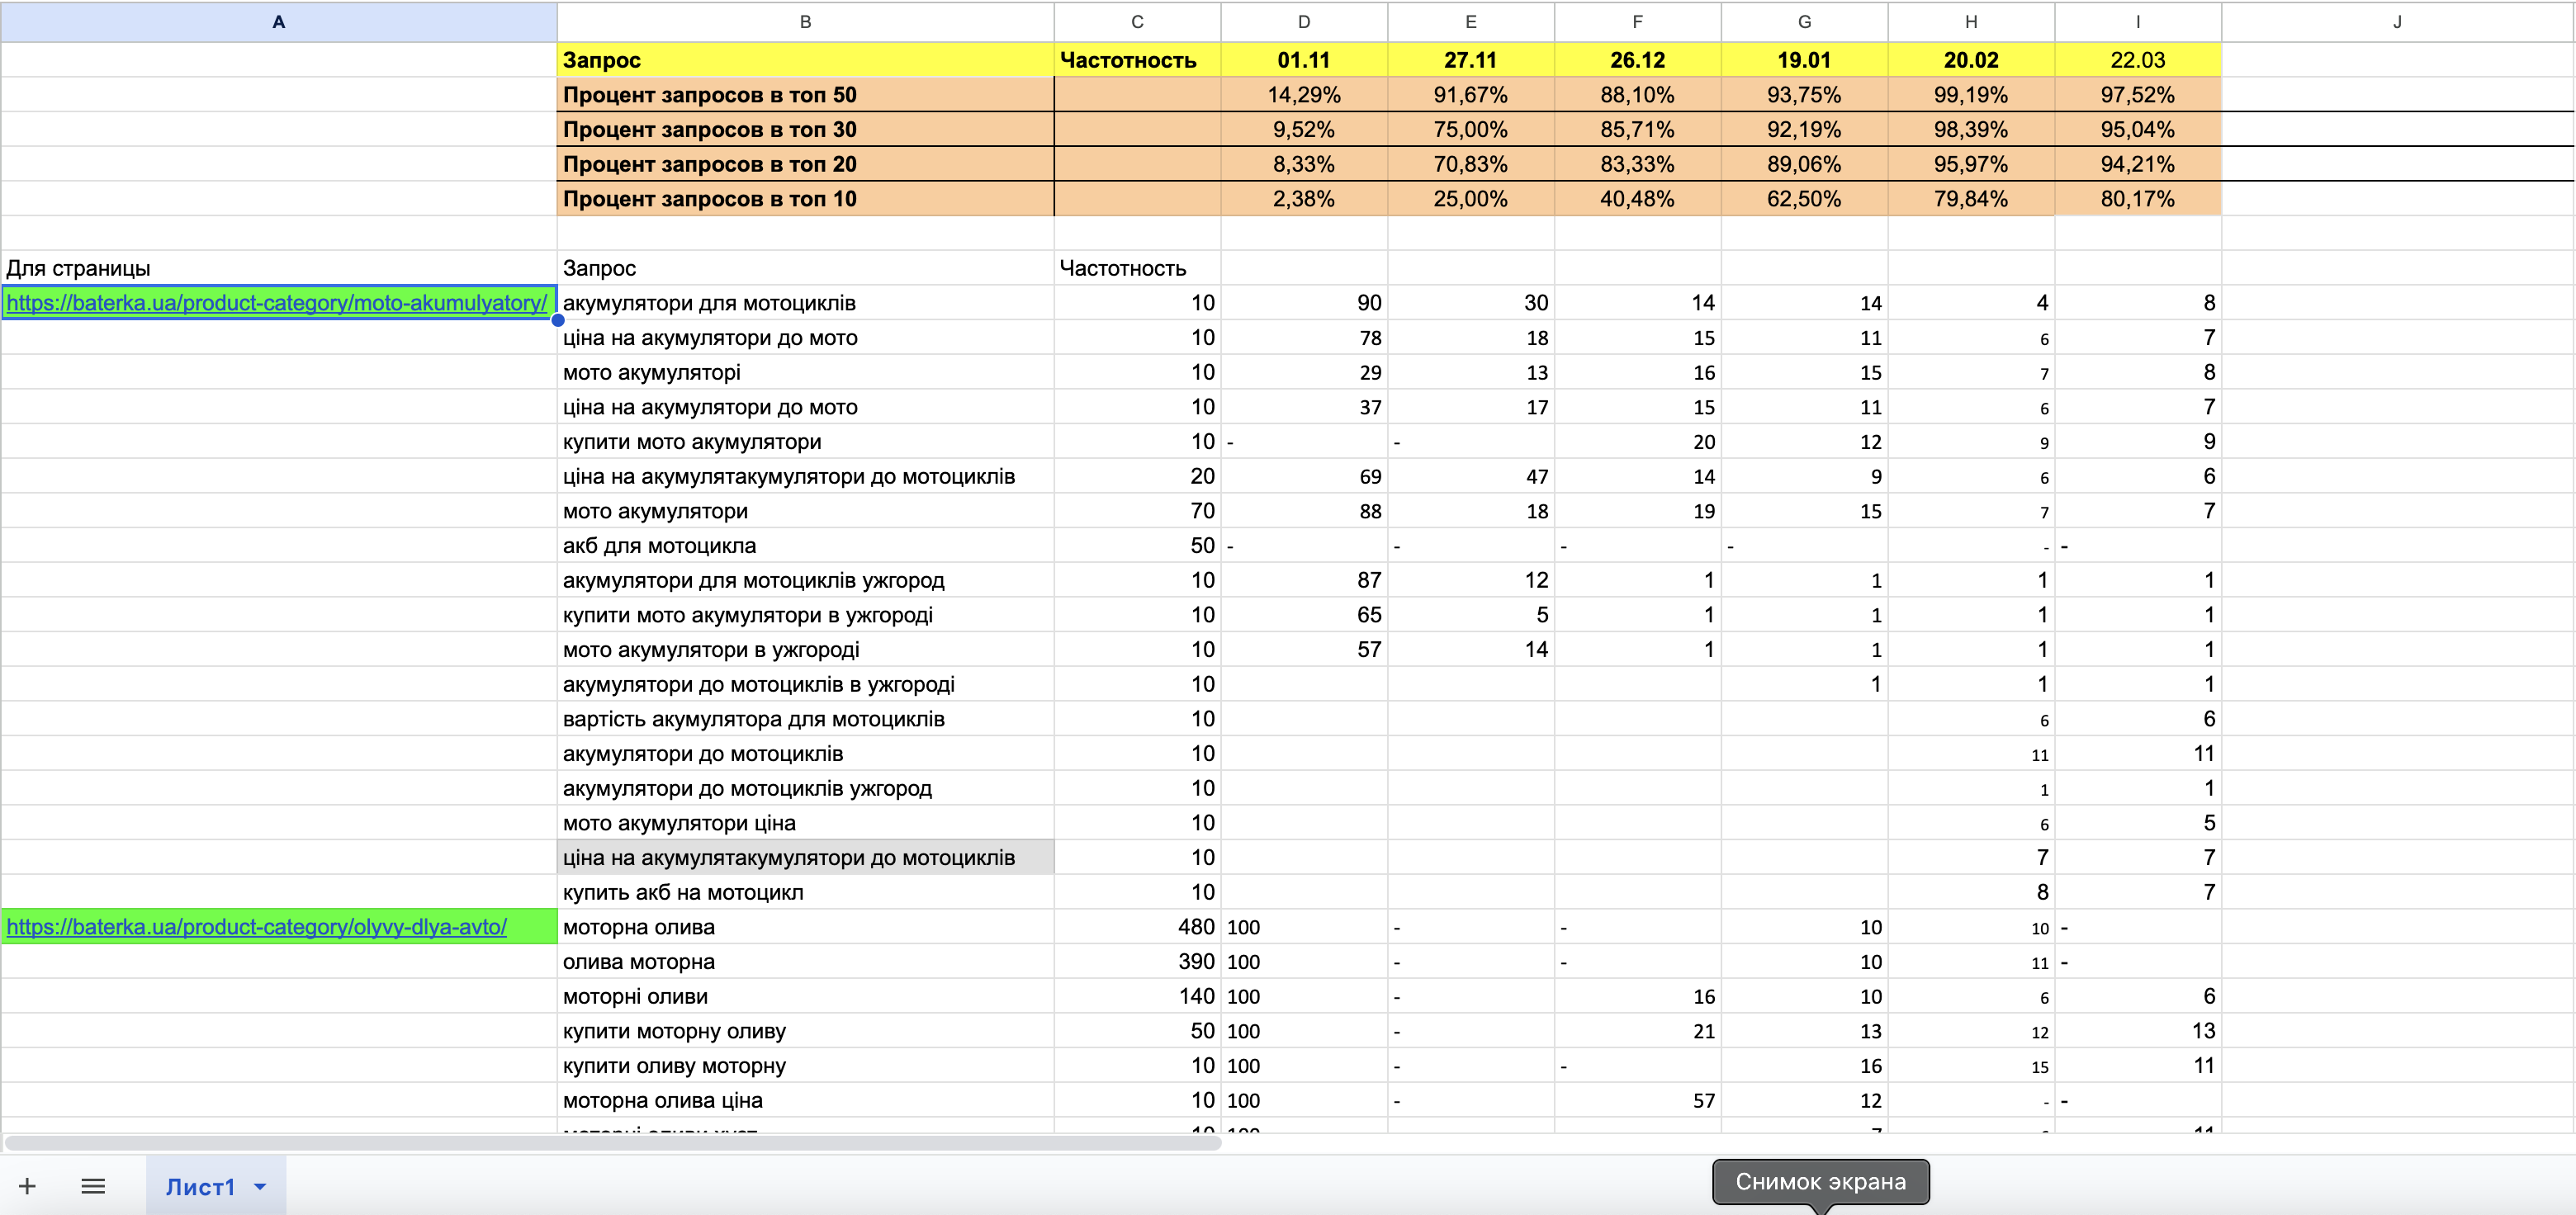Open the moto-akumulyatory category link
The image size is (2576, 1215).
click(x=277, y=303)
